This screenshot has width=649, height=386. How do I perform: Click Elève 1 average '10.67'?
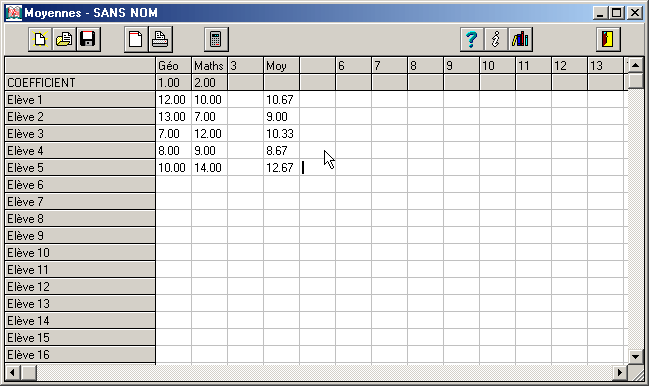click(281, 100)
